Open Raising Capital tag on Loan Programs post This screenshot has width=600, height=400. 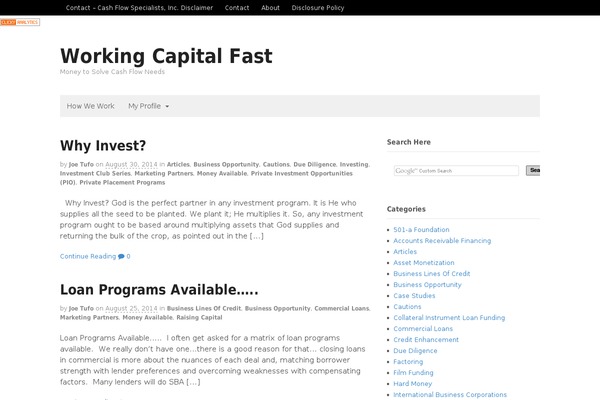(199, 317)
